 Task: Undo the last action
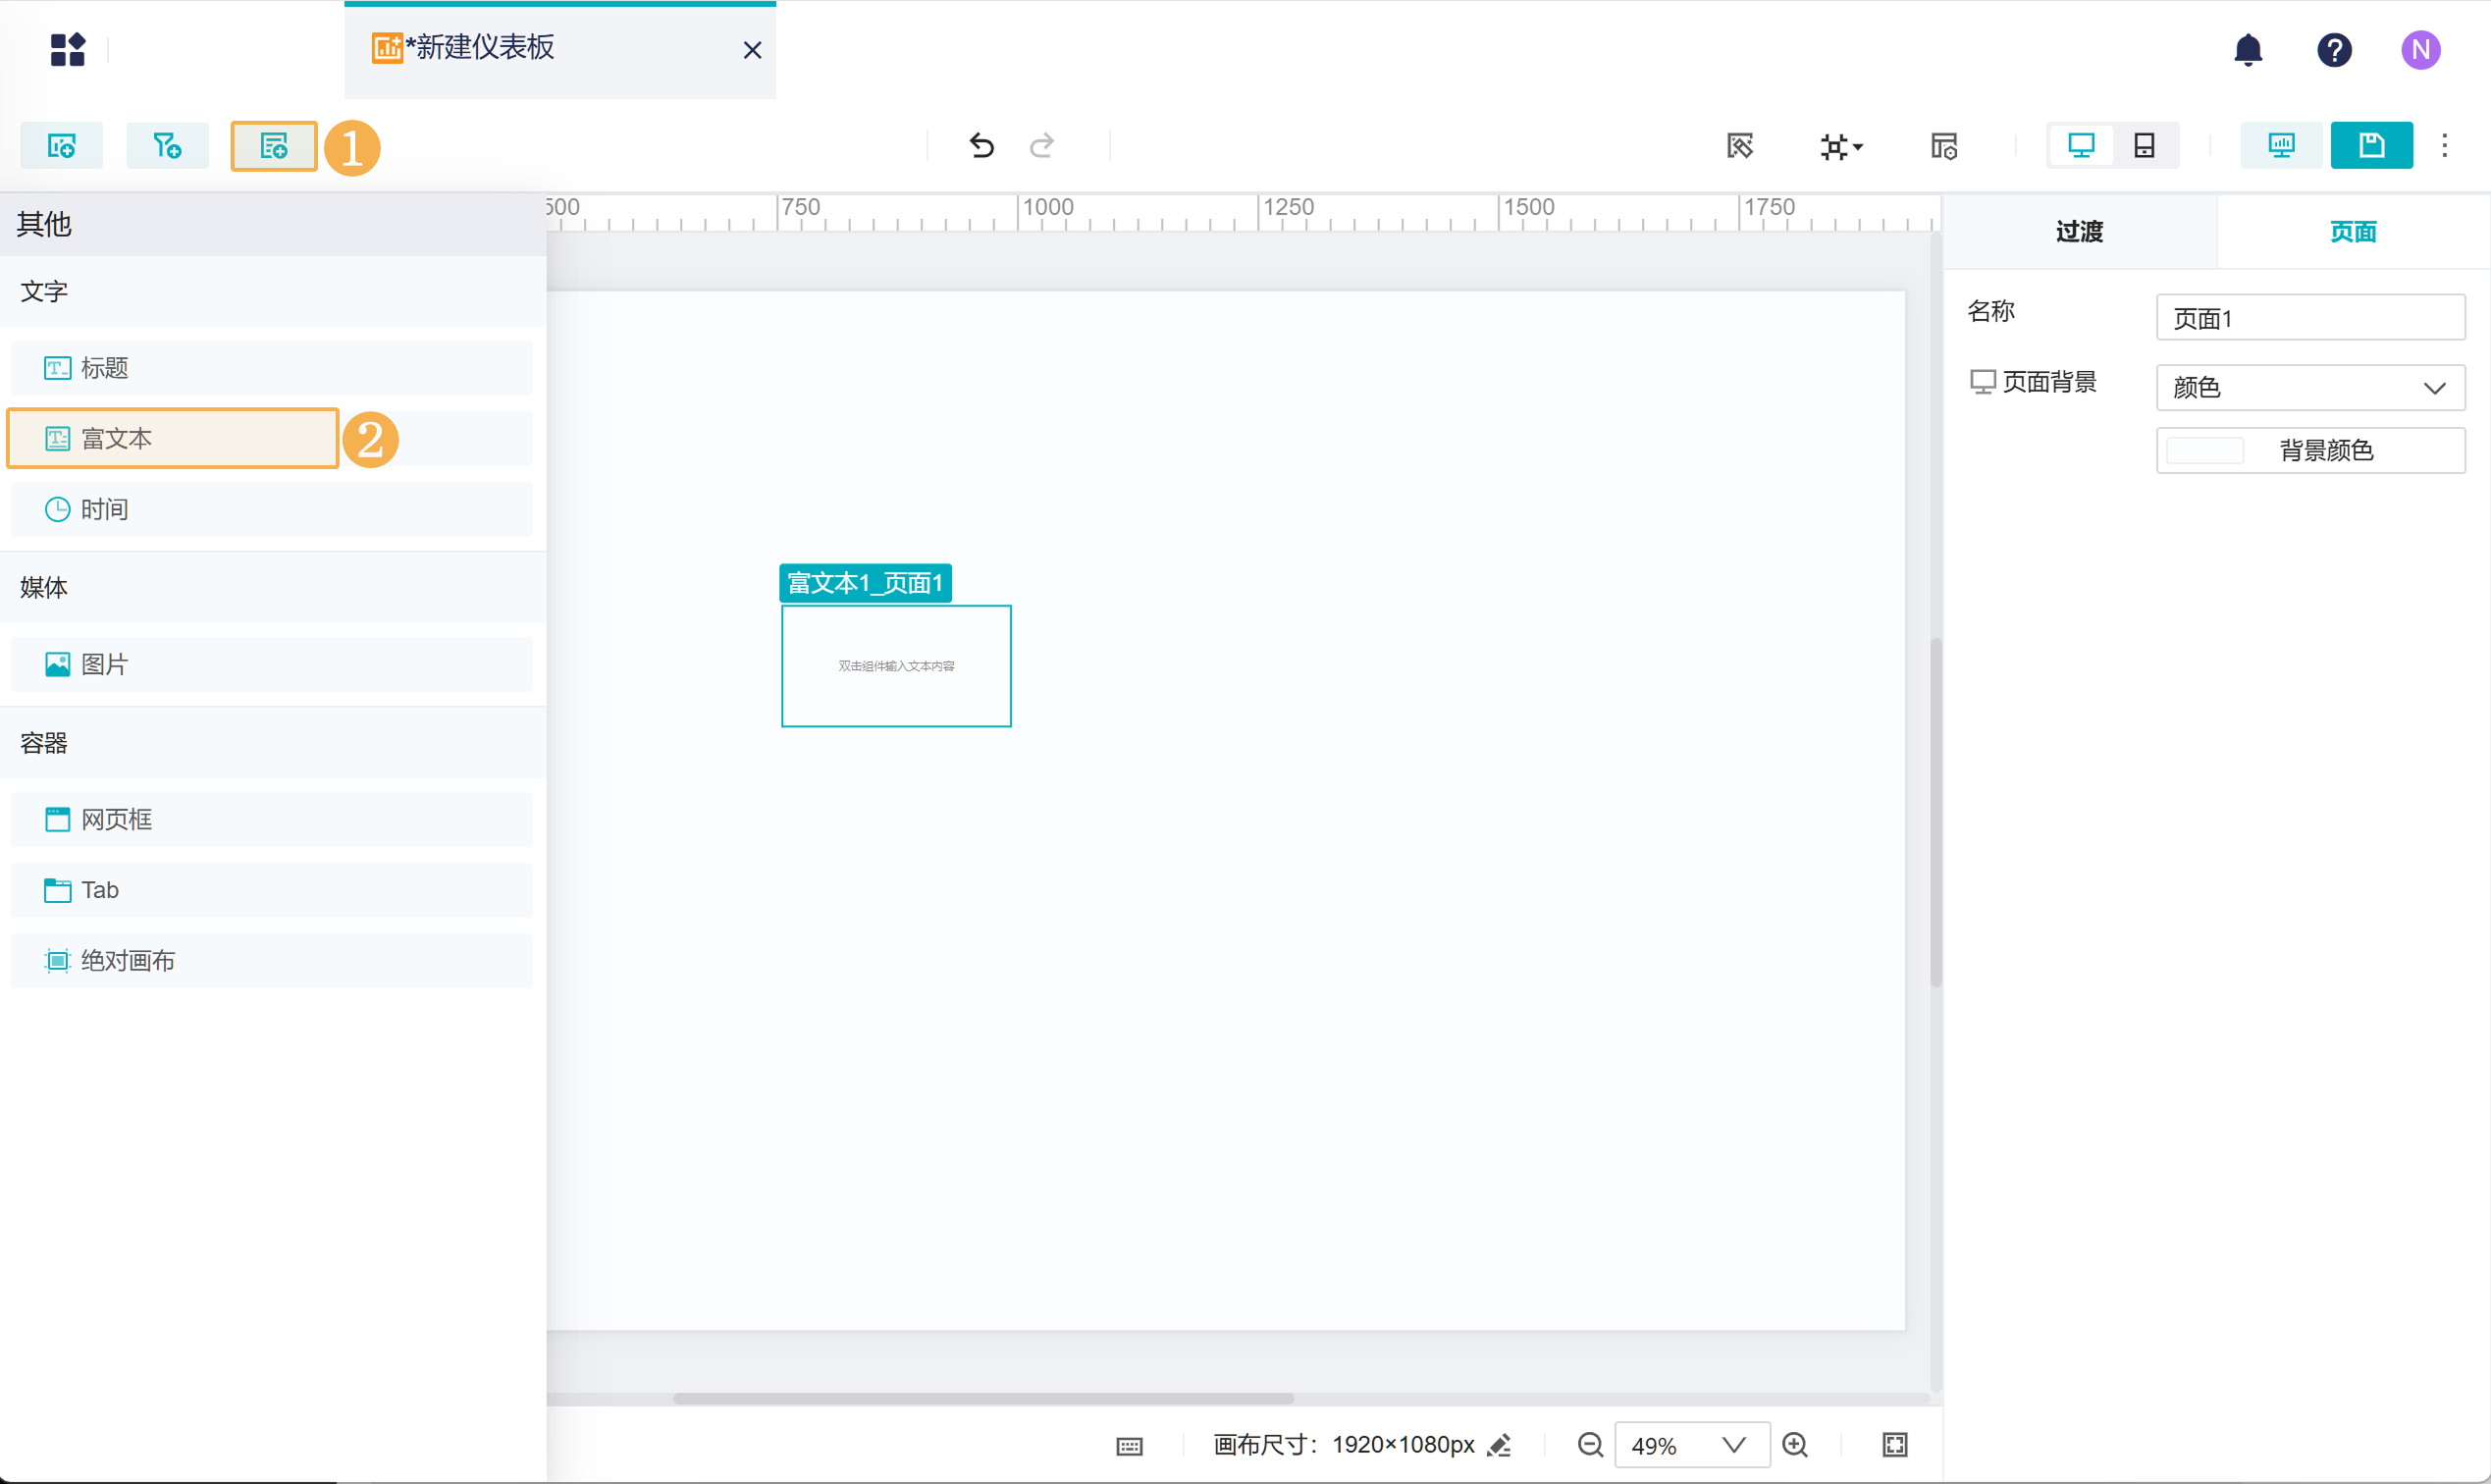pos(981,146)
